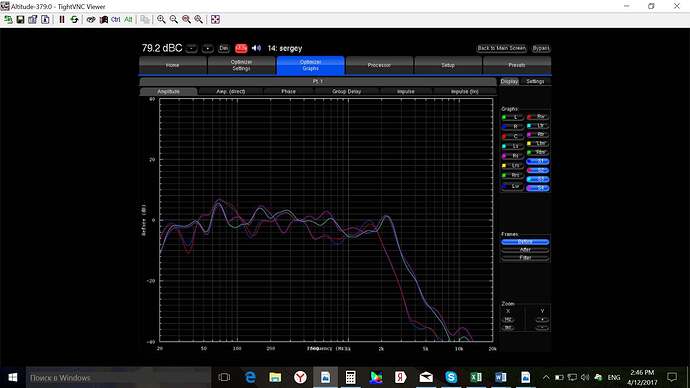Toggle the S1 subwoofer graph
The height and width of the screenshot is (388, 690).
tap(538, 161)
